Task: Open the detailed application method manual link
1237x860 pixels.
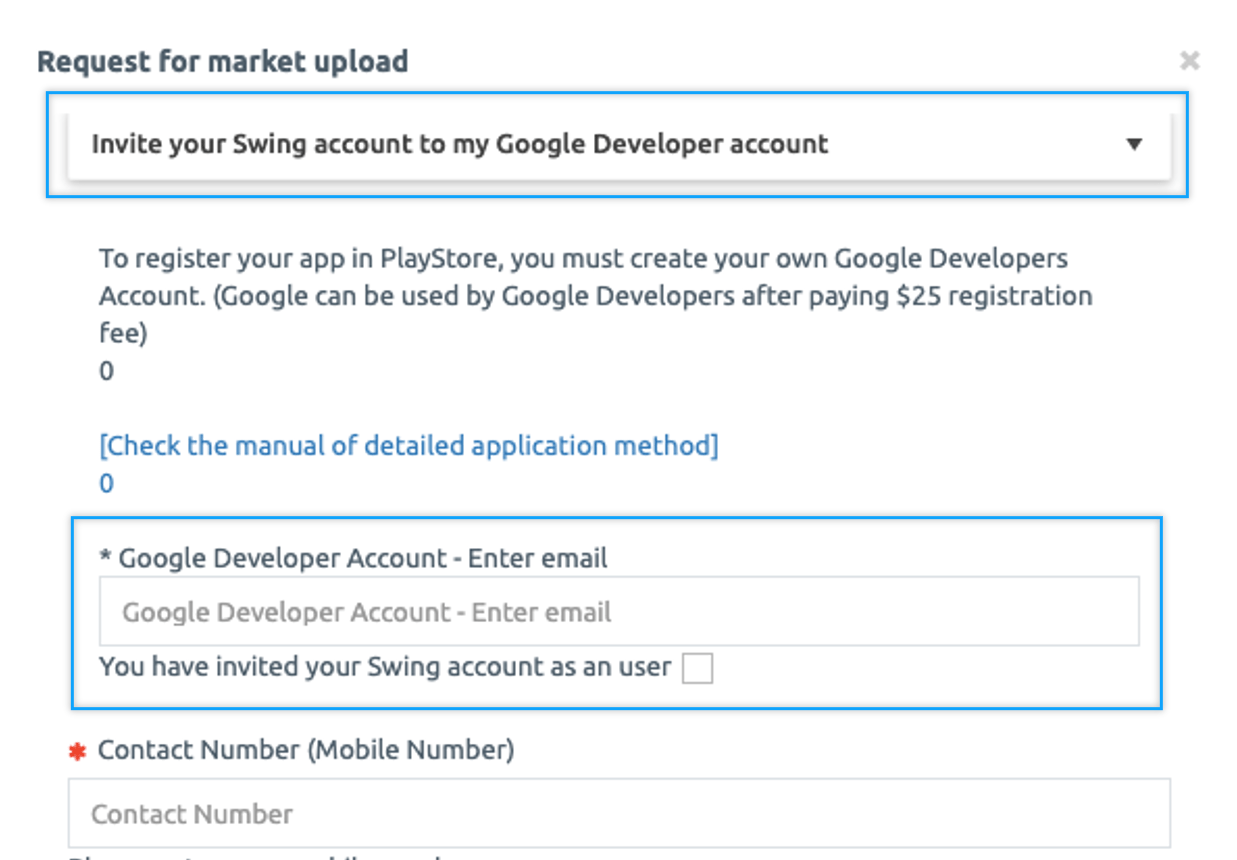Action: pyautogui.click(x=408, y=445)
